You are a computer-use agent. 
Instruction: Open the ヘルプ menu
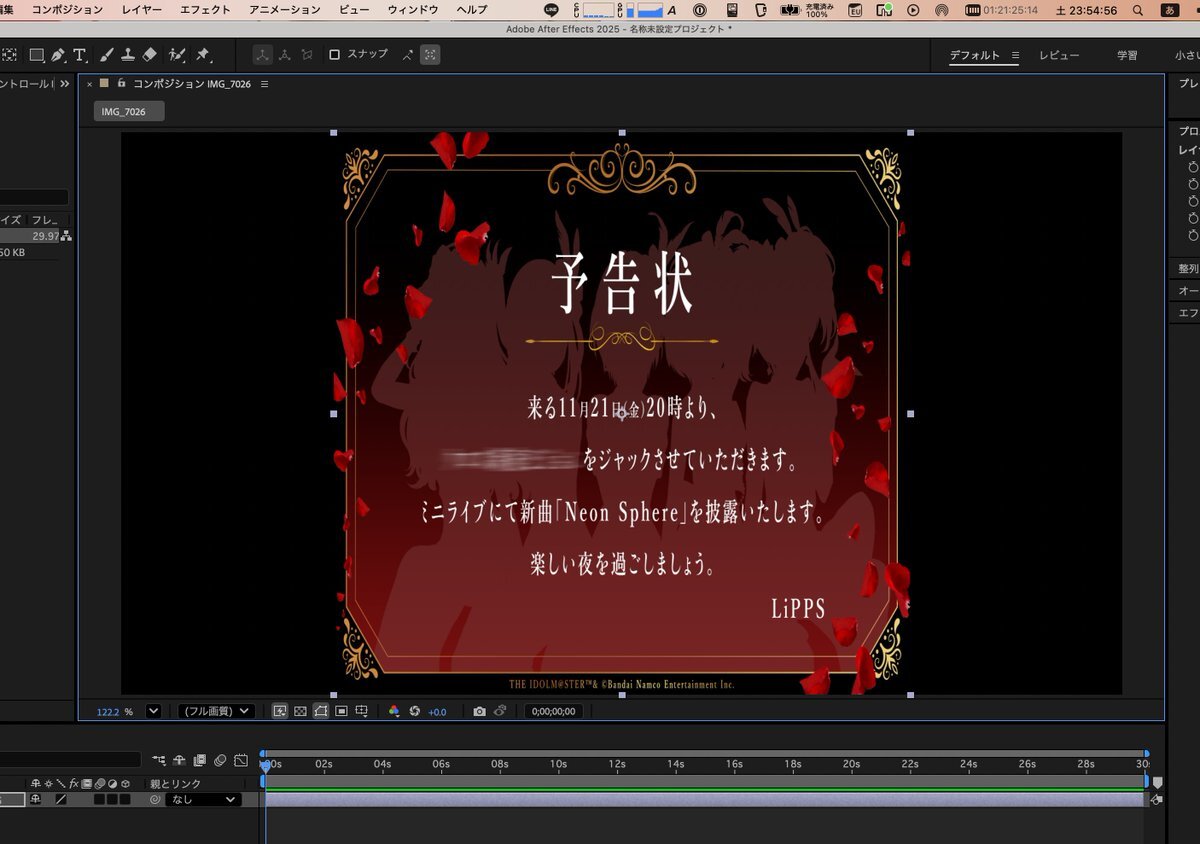pos(472,9)
